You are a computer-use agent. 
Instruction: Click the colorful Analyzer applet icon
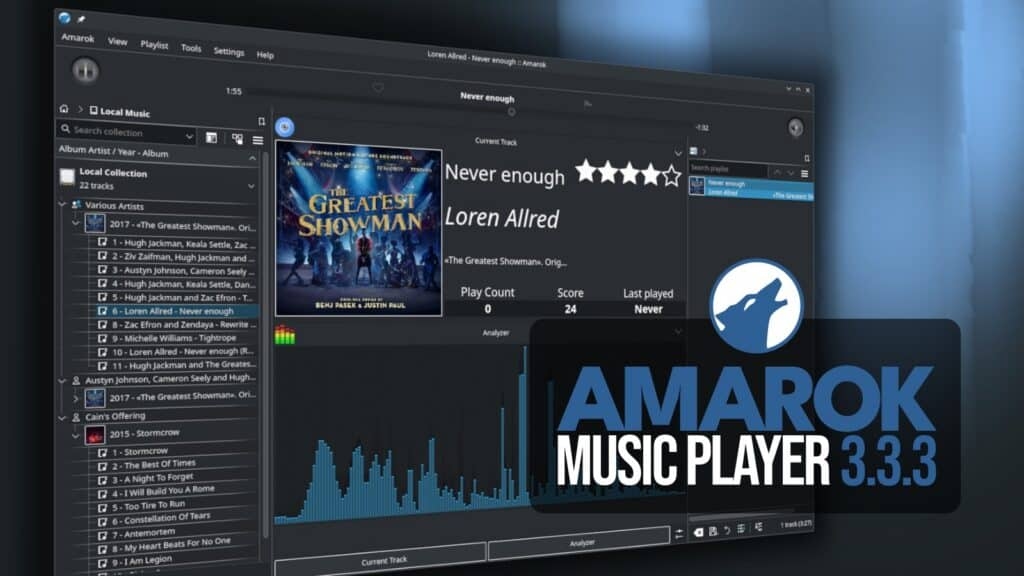coord(285,335)
